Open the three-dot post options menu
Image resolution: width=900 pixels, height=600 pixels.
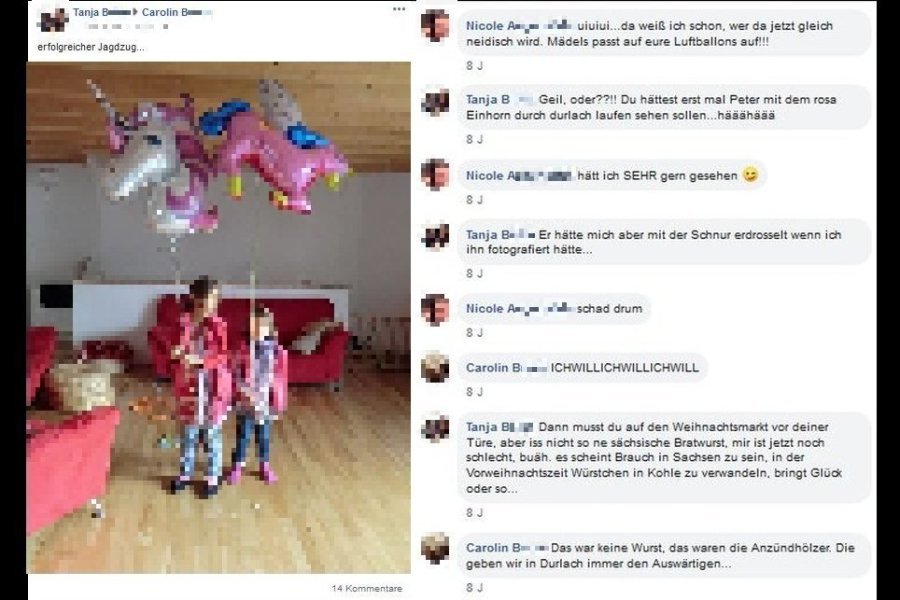399,9
